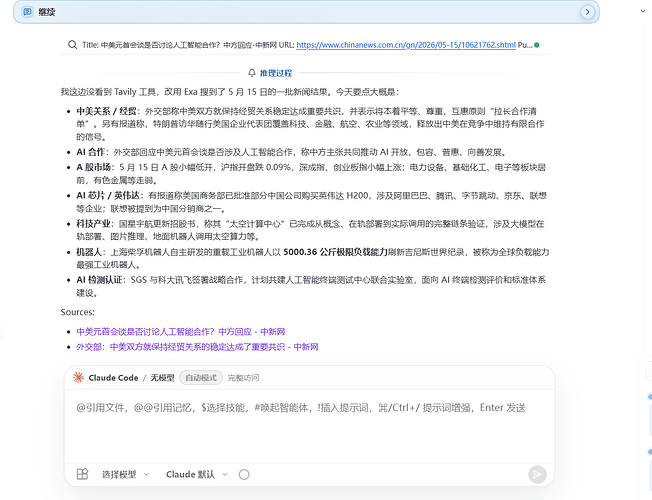Click the 无模型 label

(162, 378)
